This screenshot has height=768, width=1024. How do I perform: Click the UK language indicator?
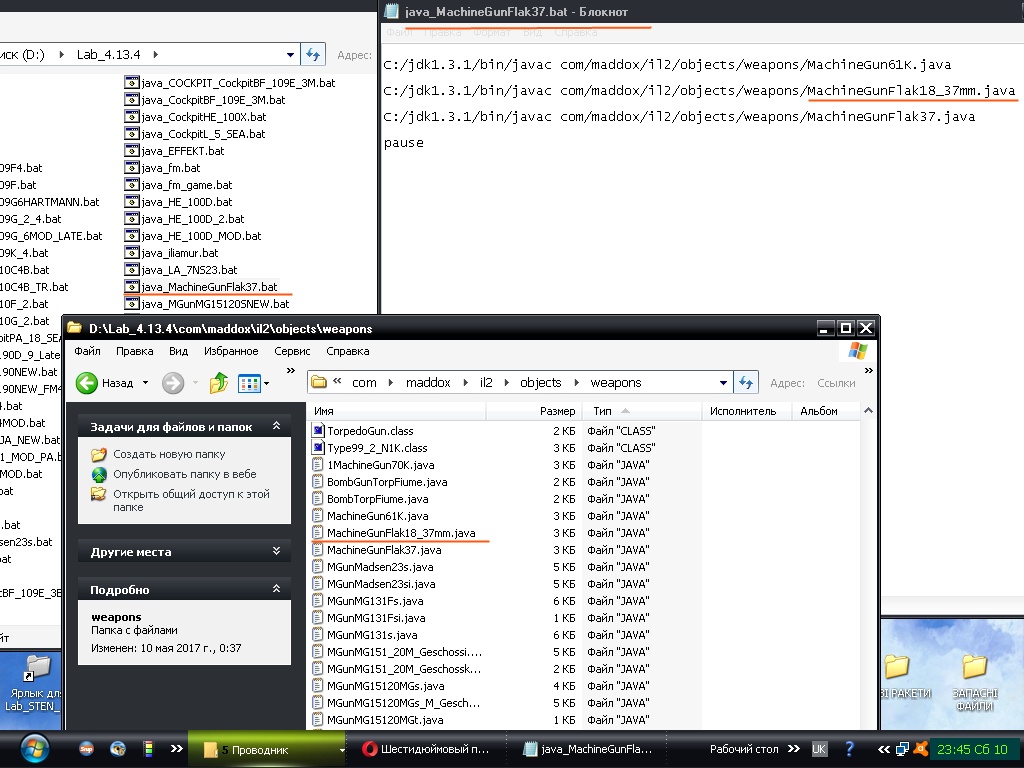click(819, 749)
